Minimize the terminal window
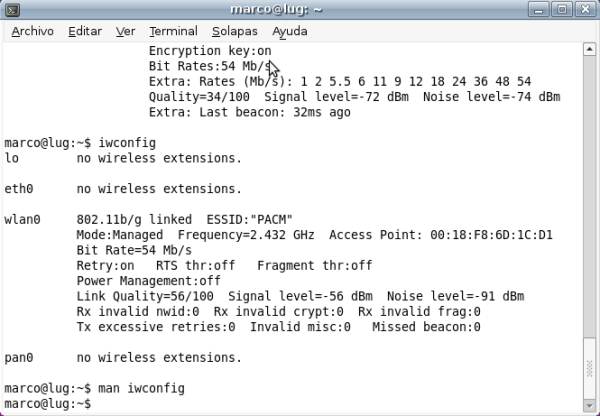The height and width of the screenshot is (416, 600). click(x=539, y=9)
